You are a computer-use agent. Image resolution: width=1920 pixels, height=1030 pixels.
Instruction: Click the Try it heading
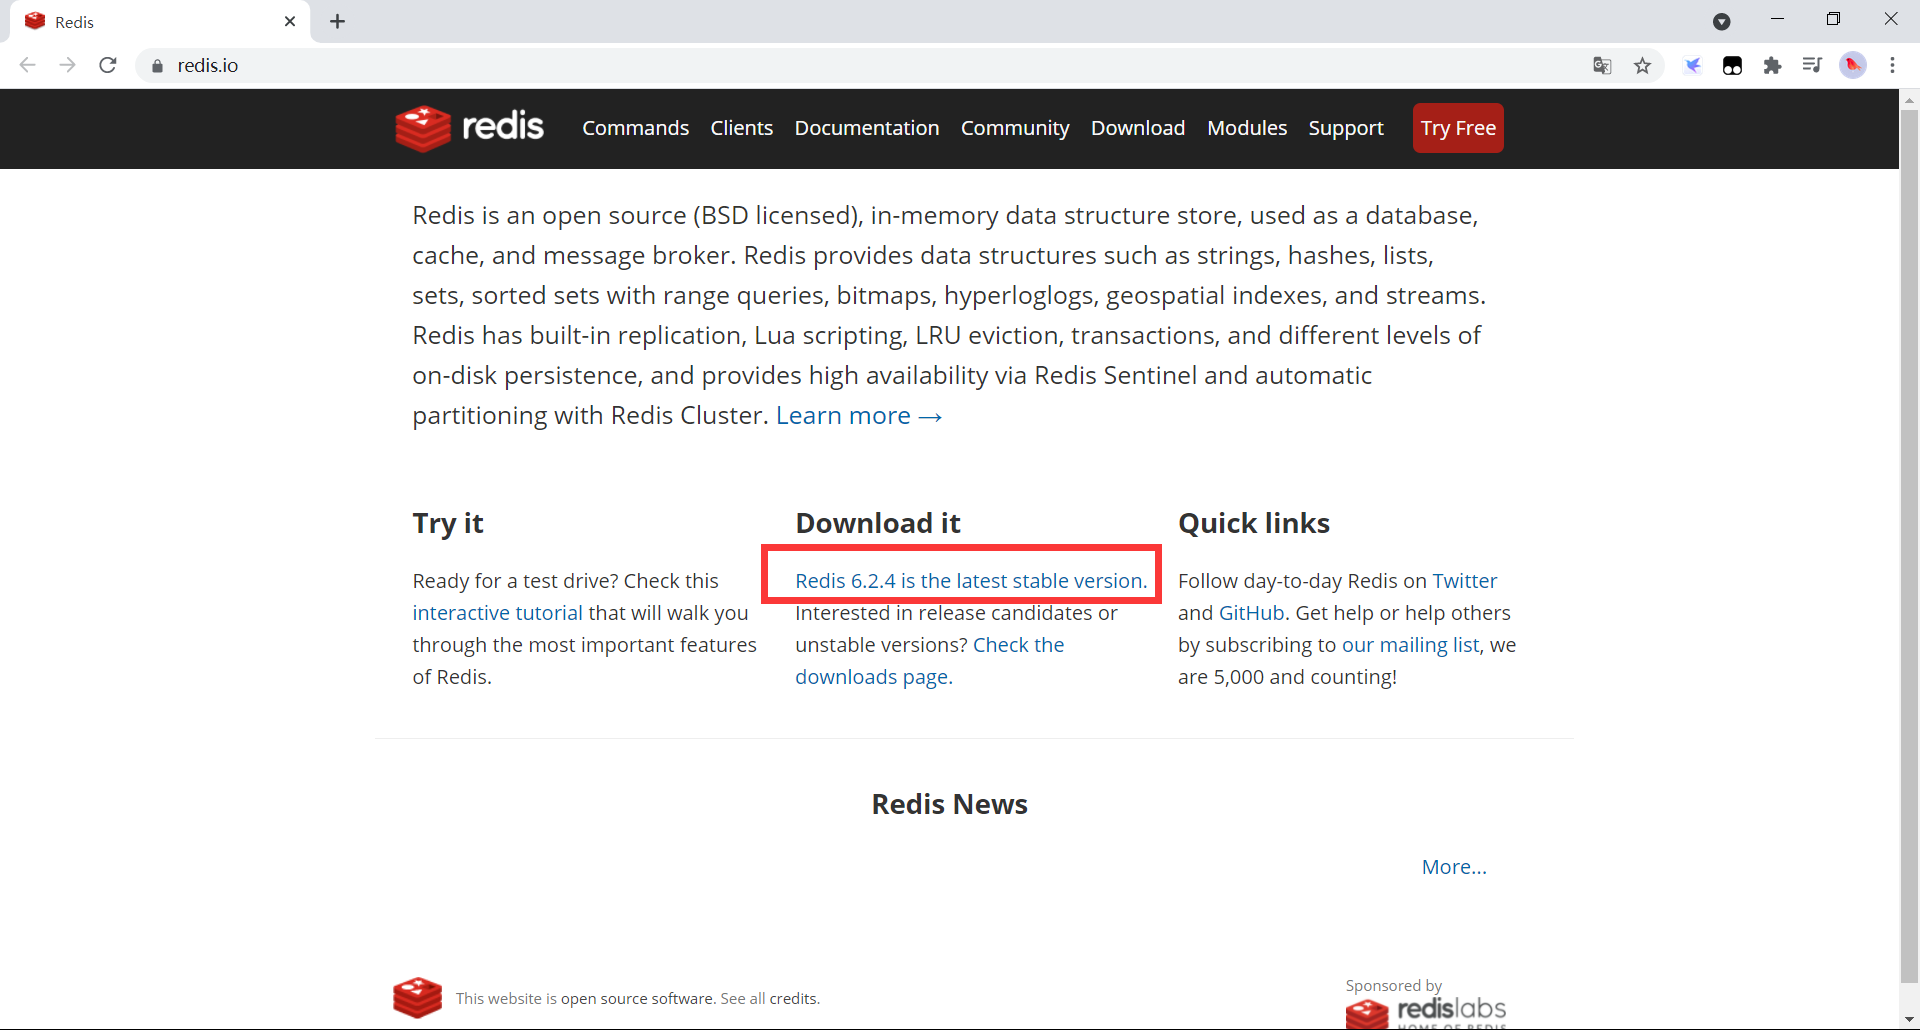[448, 523]
